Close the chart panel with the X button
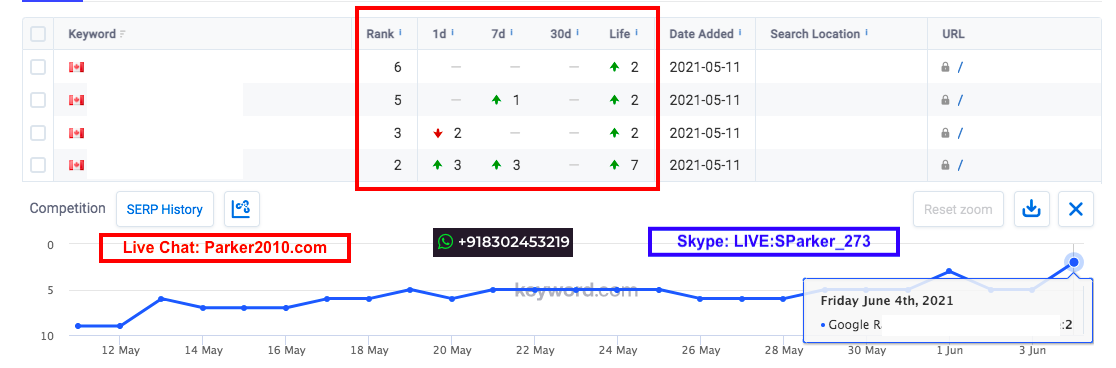This screenshot has width=1116, height=368. click(x=1075, y=209)
